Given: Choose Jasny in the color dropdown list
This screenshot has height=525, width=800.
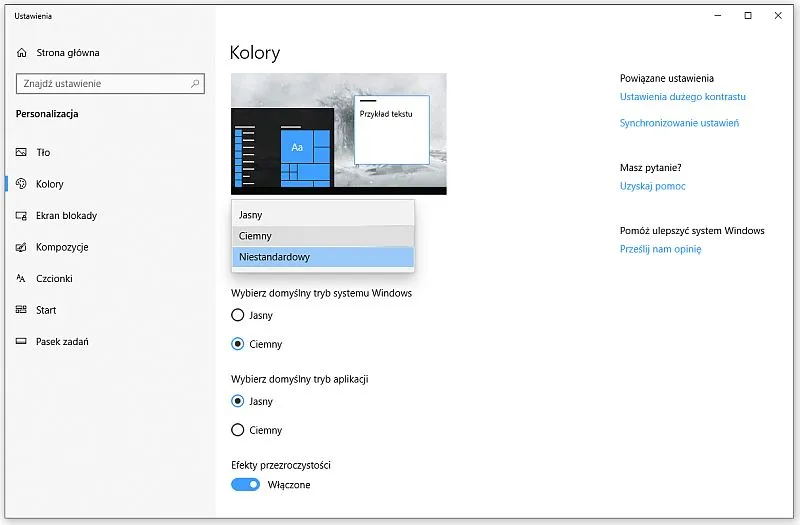Looking at the screenshot, I should pyautogui.click(x=322, y=215).
